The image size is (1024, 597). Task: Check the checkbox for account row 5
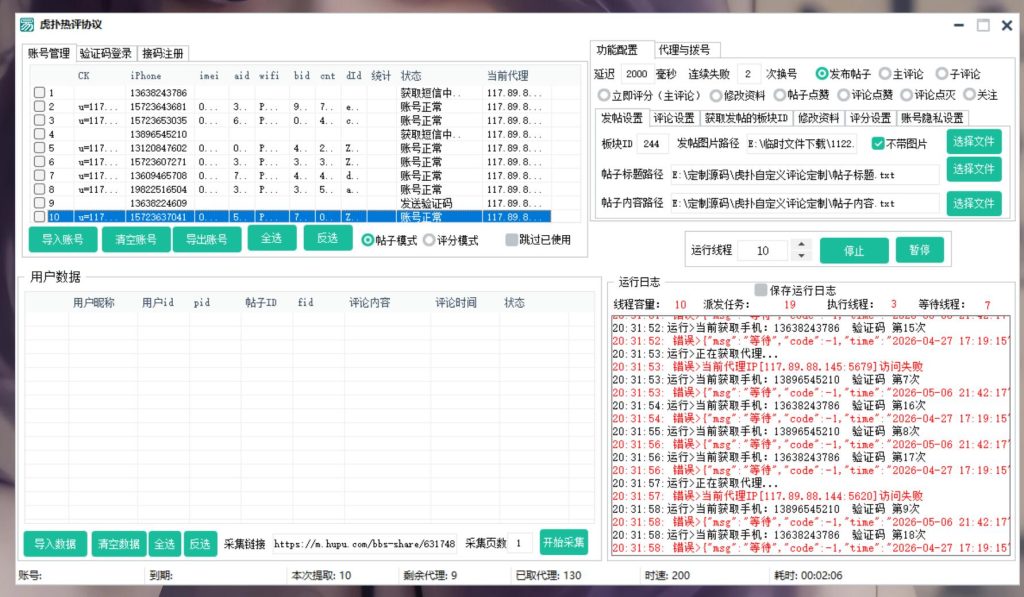(x=39, y=148)
